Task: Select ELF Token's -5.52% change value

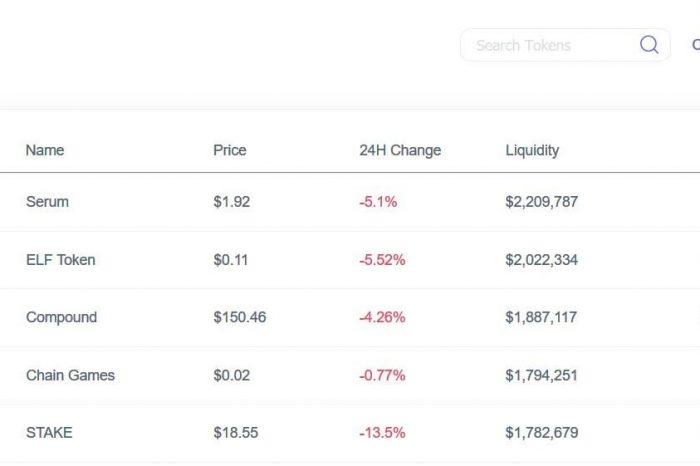Action: click(x=382, y=260)
